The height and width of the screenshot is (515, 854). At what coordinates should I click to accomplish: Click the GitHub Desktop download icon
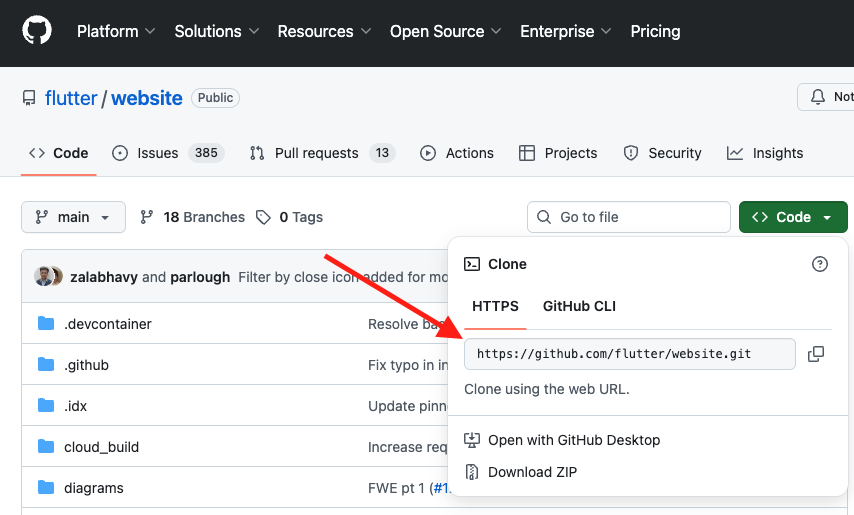point(472,440)
